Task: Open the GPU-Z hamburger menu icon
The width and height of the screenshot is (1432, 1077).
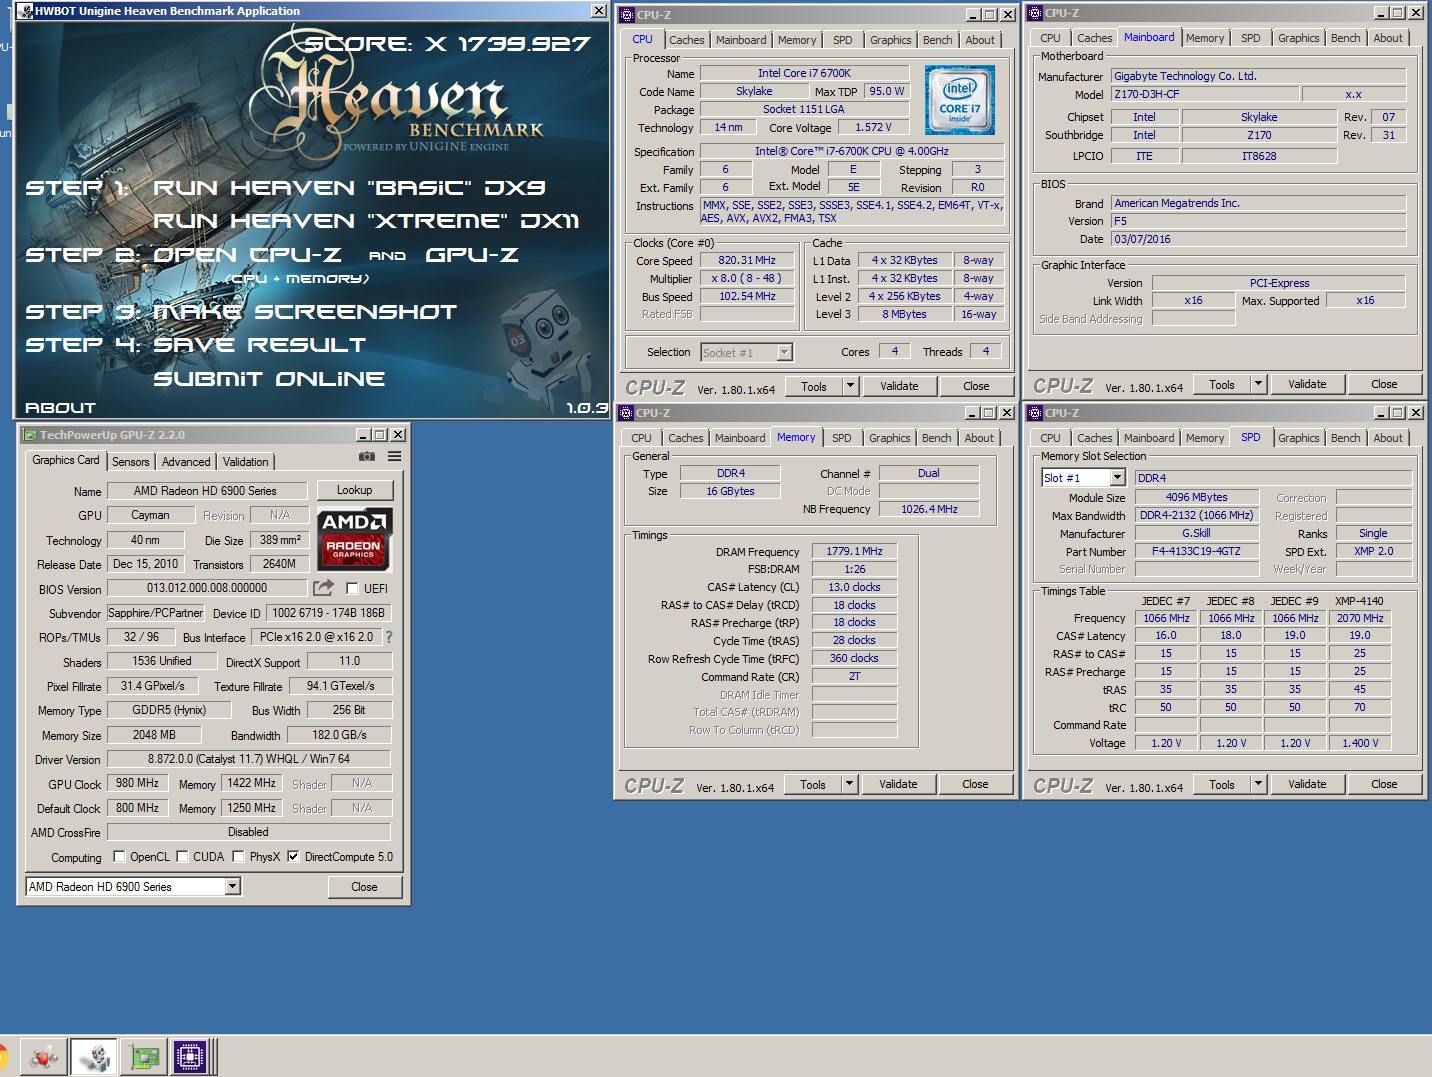Action: pyautogui.click(x=395, y=456)
